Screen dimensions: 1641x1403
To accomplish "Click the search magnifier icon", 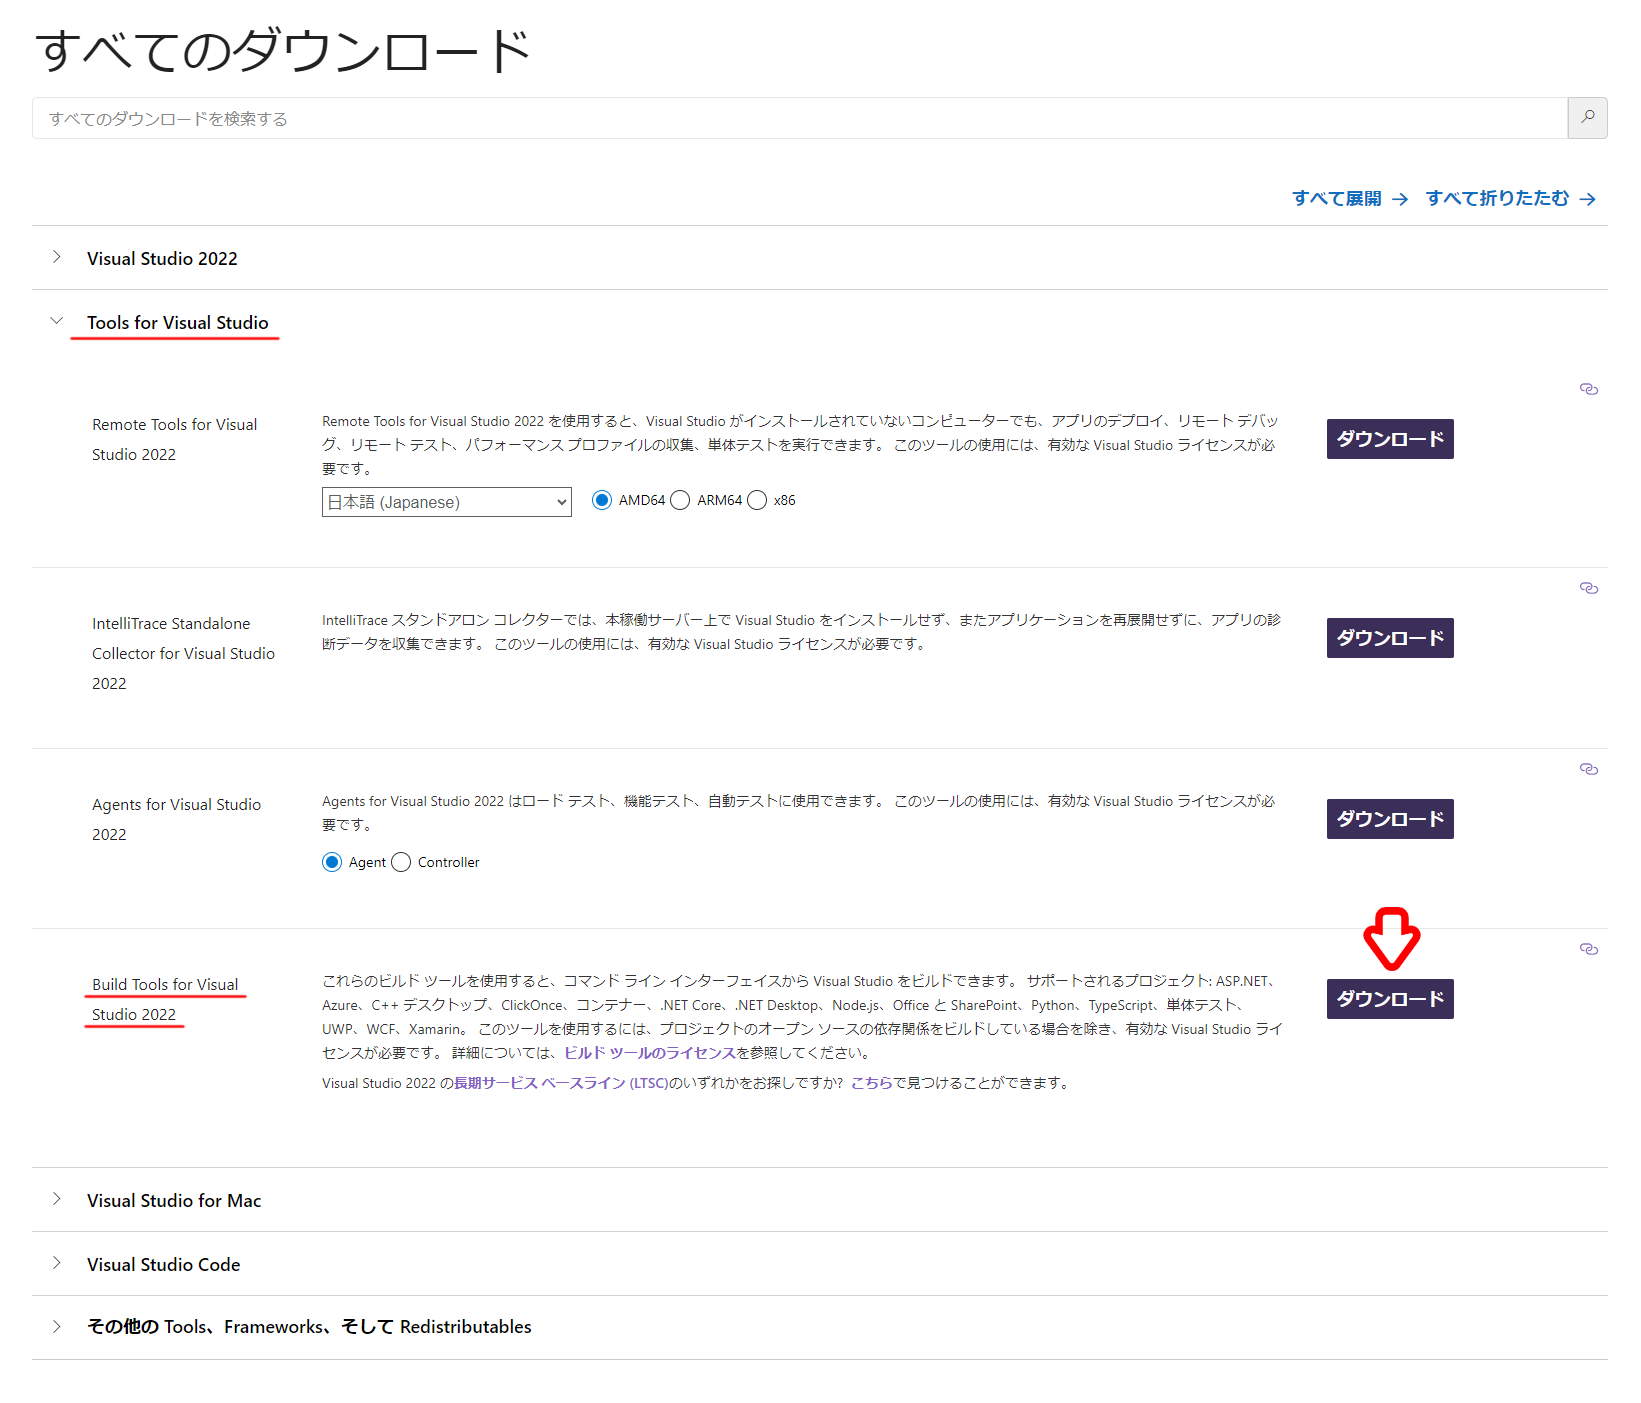I will tap(1588, 118).
